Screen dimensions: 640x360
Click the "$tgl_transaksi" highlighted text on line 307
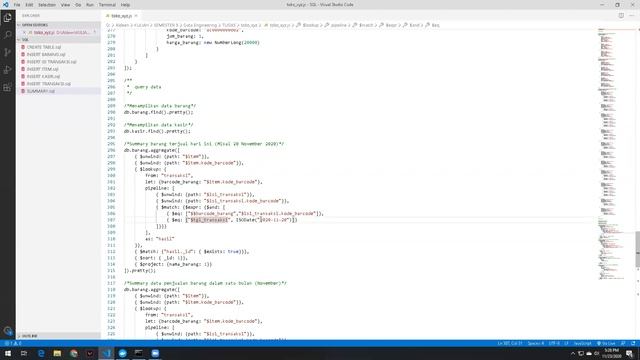tap(209, 220)
